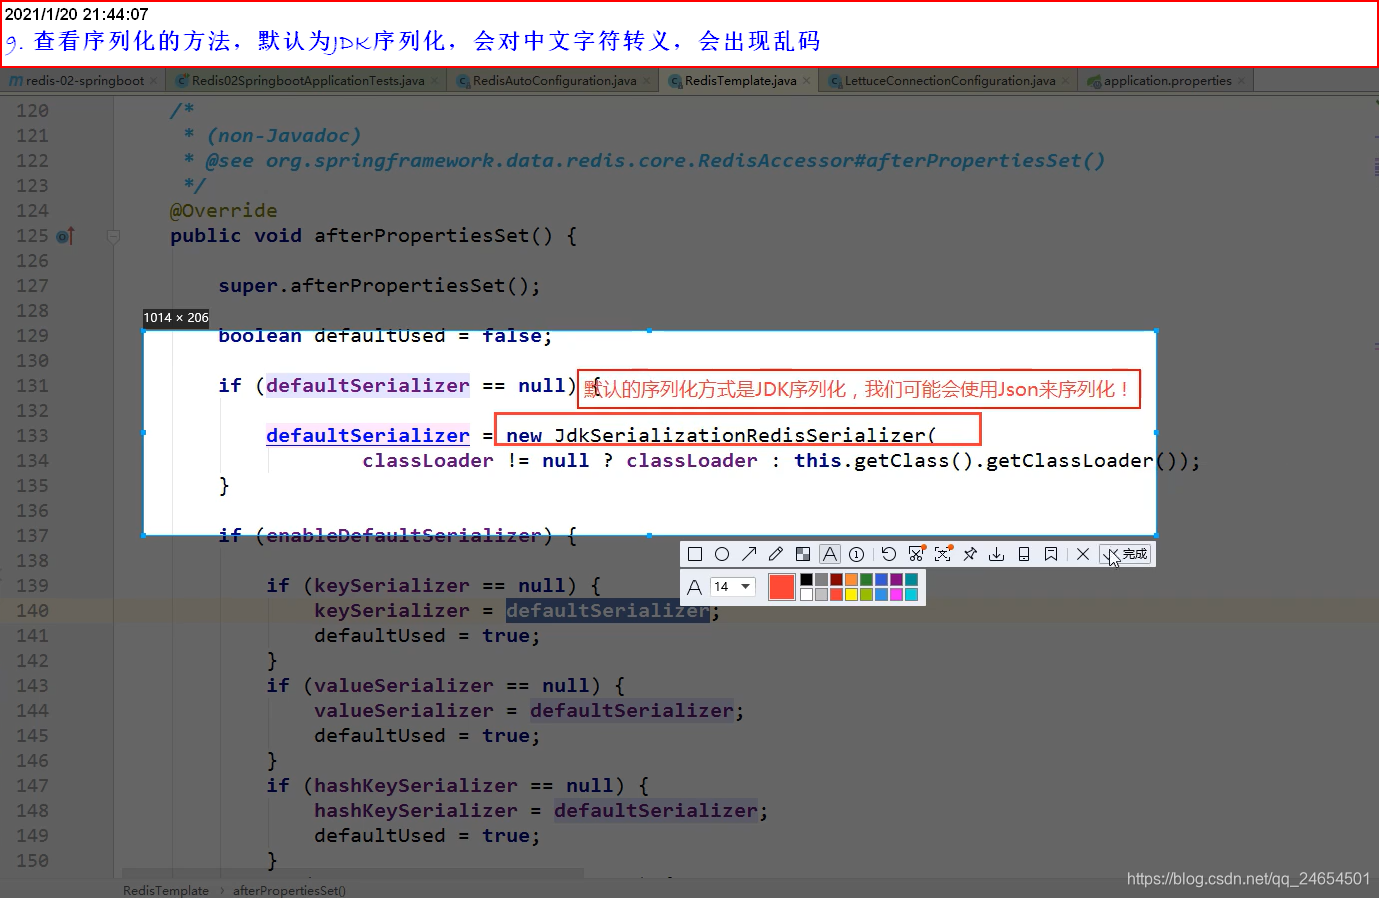Open Redis02SpringbootApplicationTests.java tab

click(x=307, y=81)
